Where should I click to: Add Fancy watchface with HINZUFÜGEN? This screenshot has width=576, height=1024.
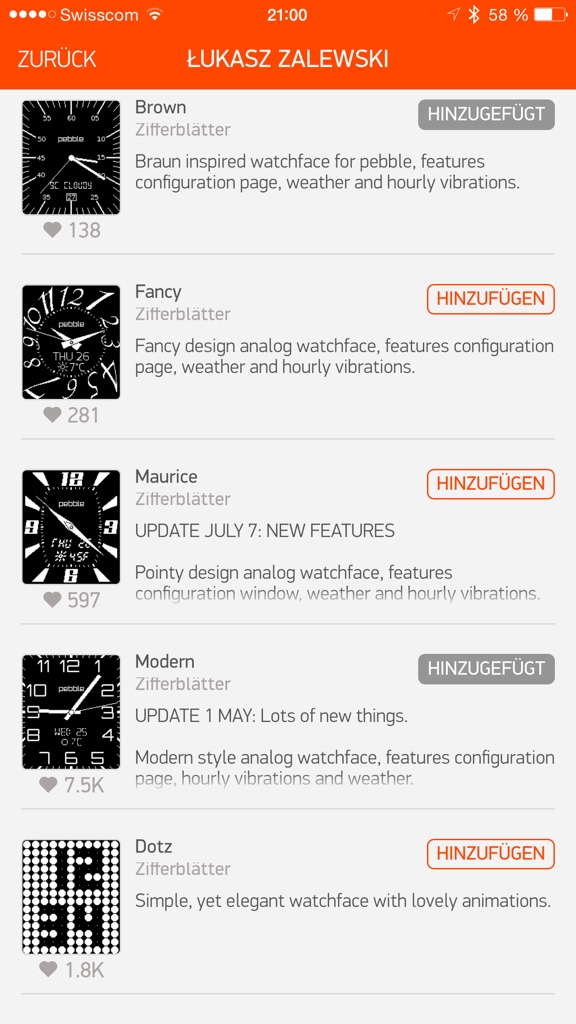[490, 299]
